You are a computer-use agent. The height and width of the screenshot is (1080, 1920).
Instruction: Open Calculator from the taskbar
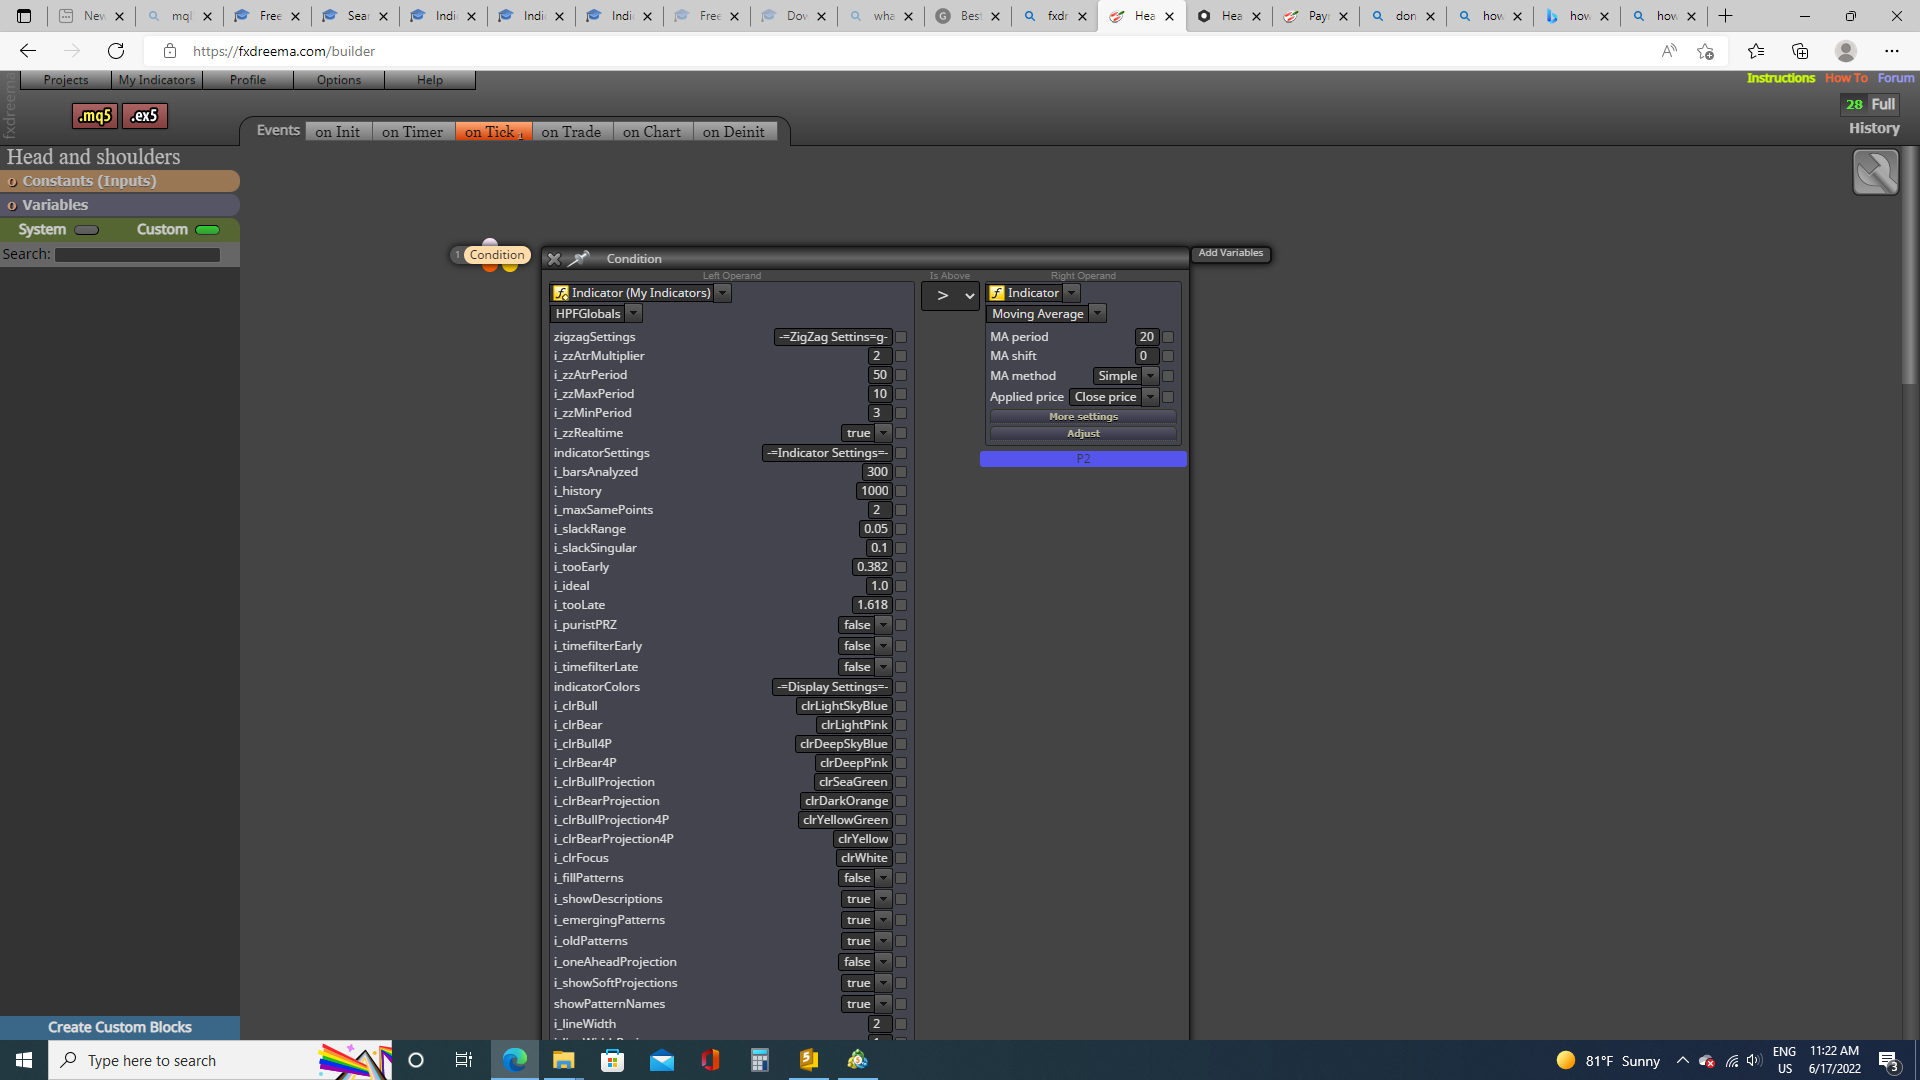pos(760,1060)
